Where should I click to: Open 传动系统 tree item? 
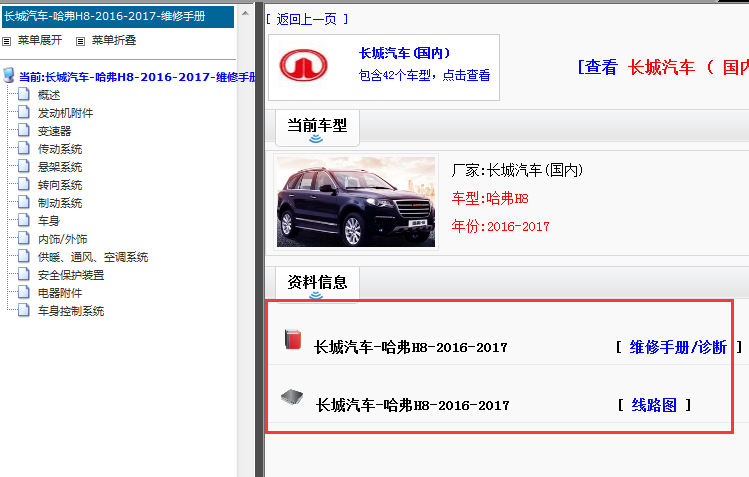coord(60,149)
